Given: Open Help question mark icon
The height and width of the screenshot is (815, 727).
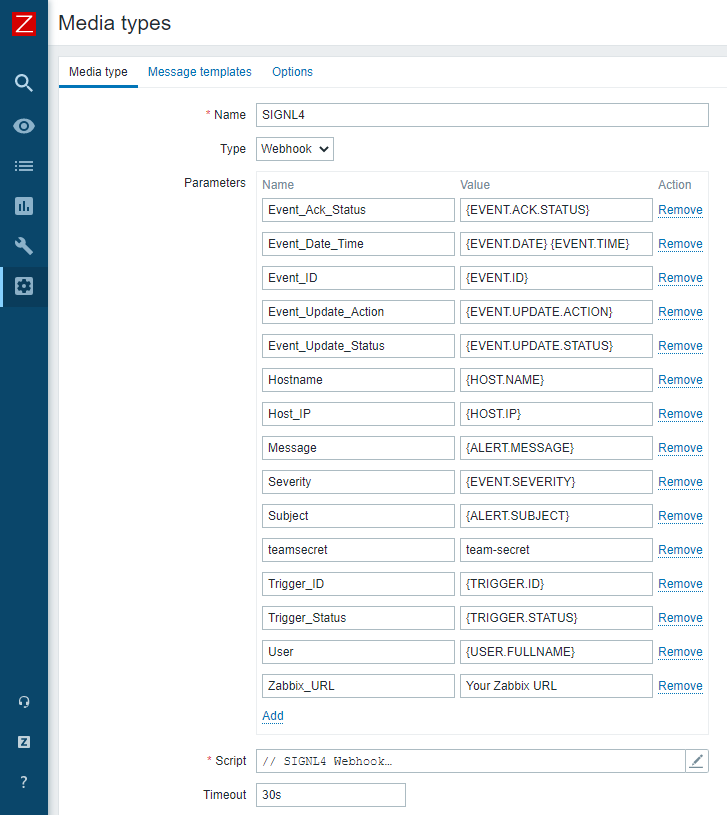Looking at the screenshot, I should [x=24, y=782].
